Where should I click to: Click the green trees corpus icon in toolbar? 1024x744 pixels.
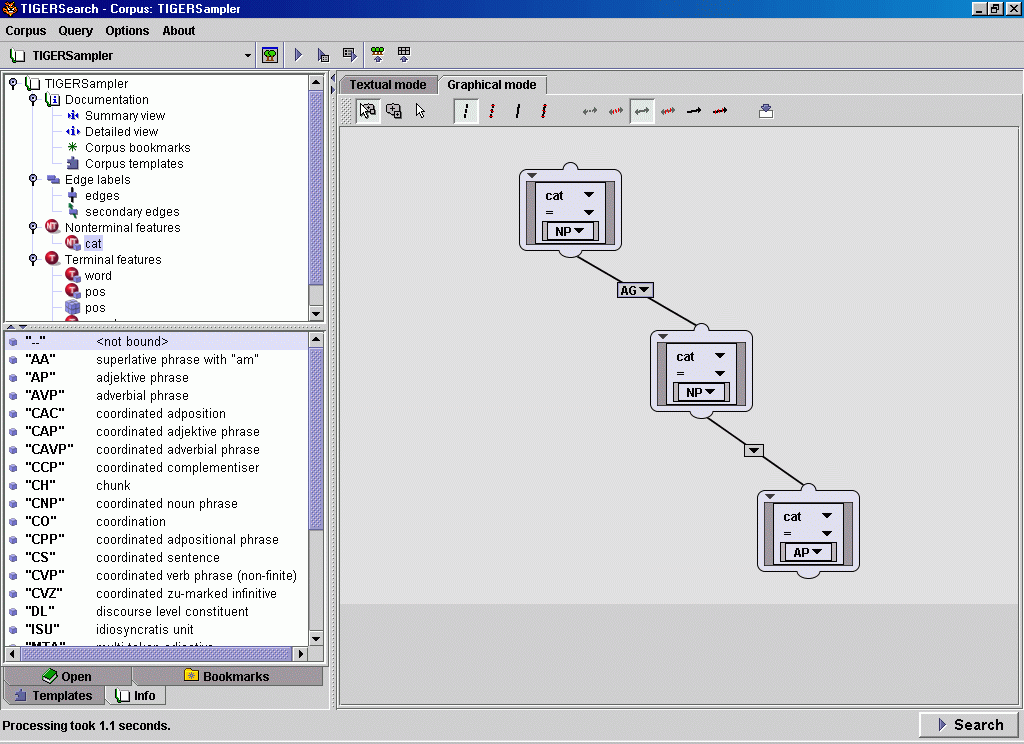click(270, 55)
